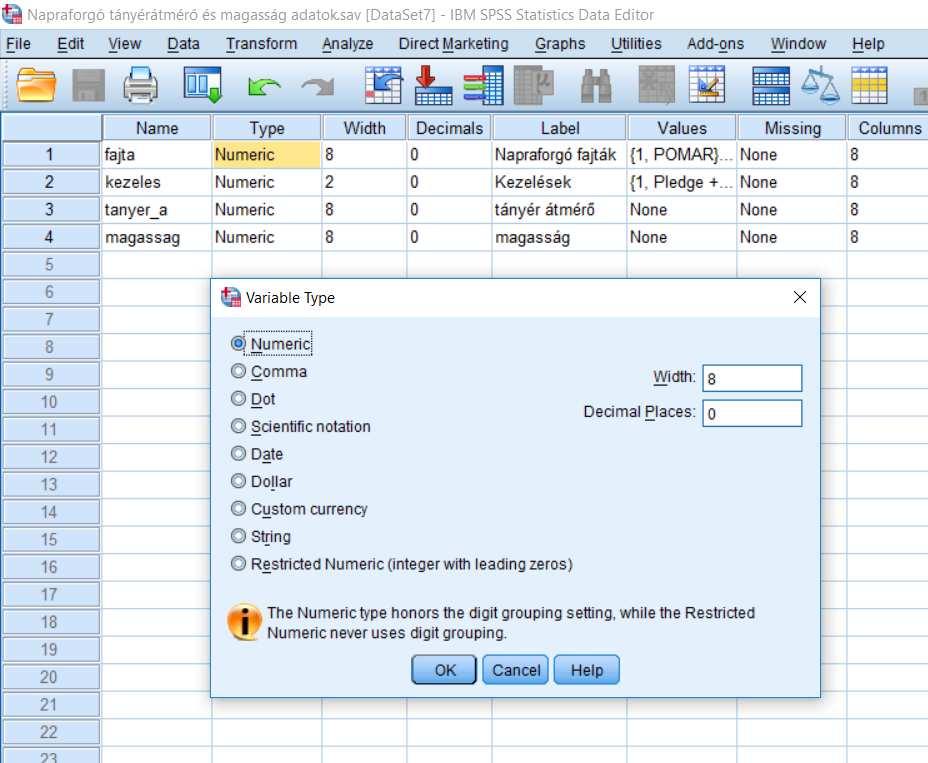Open the Help menu in menu bar
Viewport: 928px width, 763px height.
868,44
